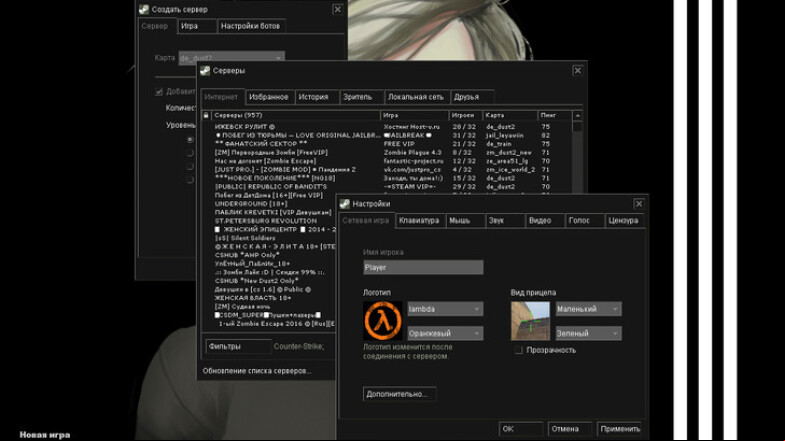Click the Применить button
The image size is (785, 441).
click(620, 429)
